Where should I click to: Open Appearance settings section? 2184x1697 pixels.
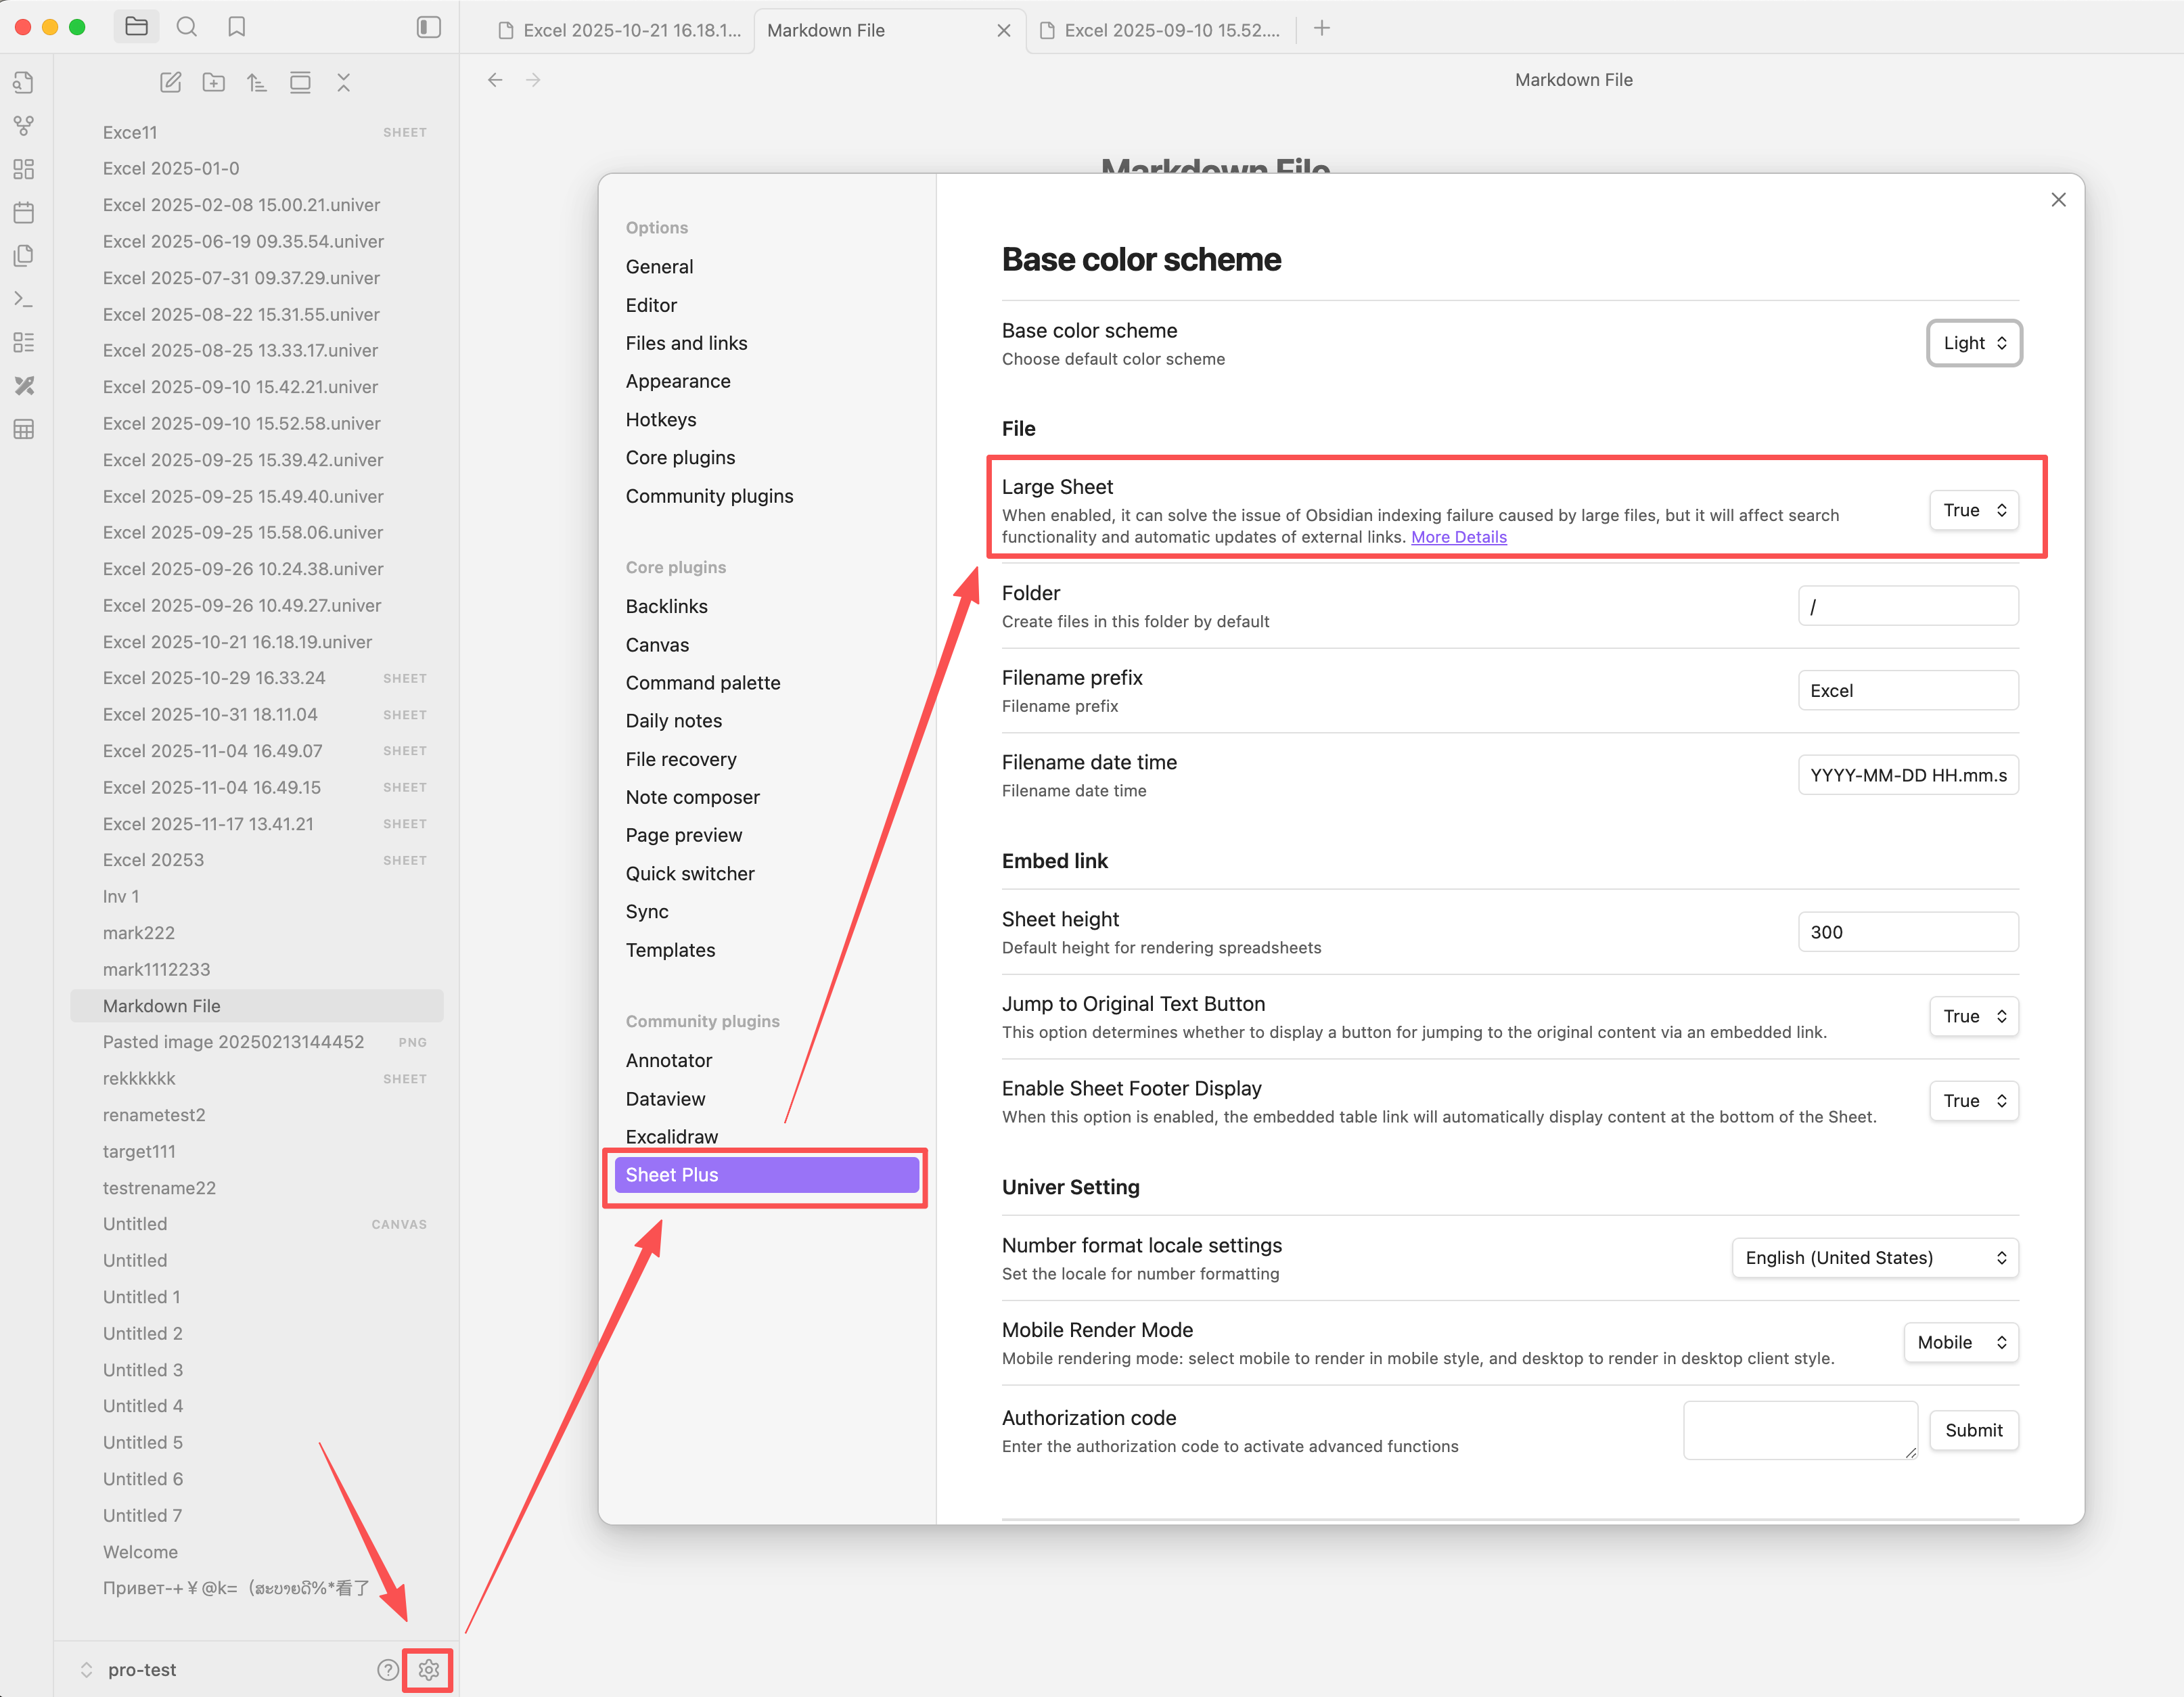pos(677,381)
